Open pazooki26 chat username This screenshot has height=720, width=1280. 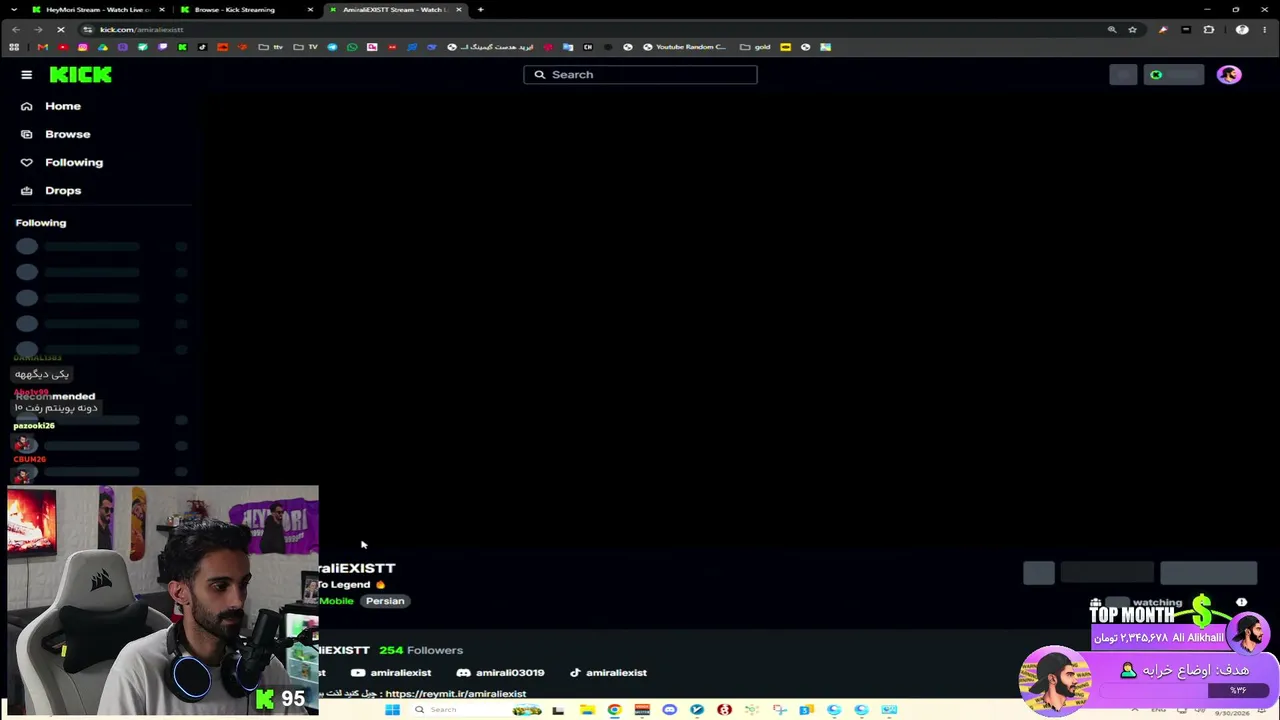click(x=34, y=426)
